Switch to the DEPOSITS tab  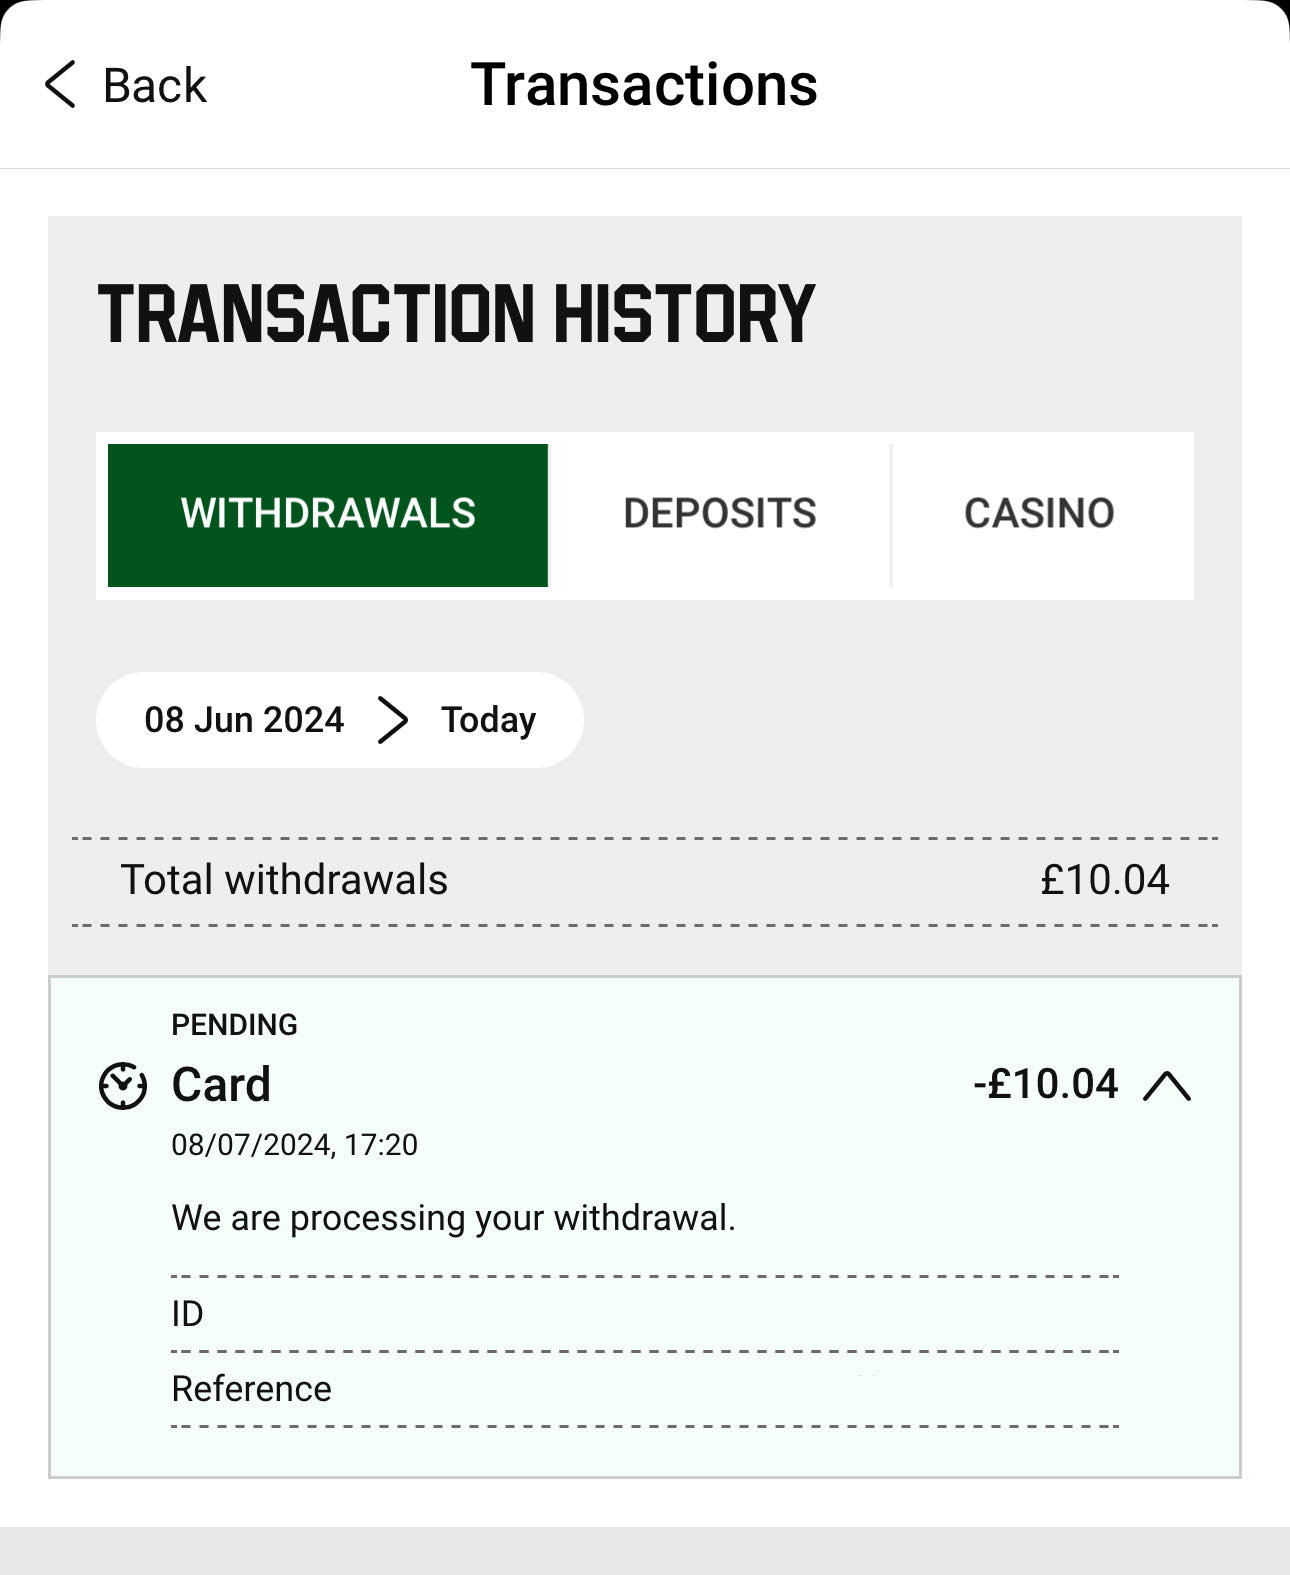coord(720,513)
